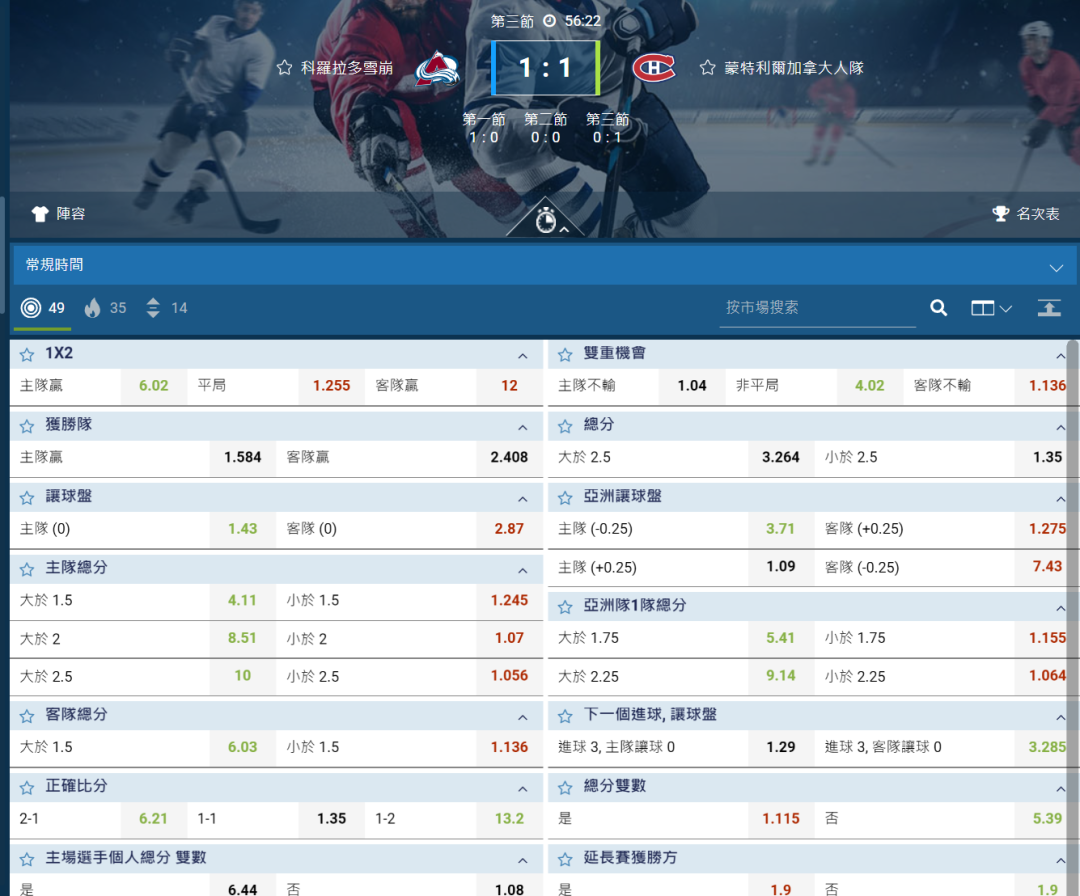The image size is (1080, 896).
Task: Select the up-down arrows tab 14
Action: (x=167, y=308)
